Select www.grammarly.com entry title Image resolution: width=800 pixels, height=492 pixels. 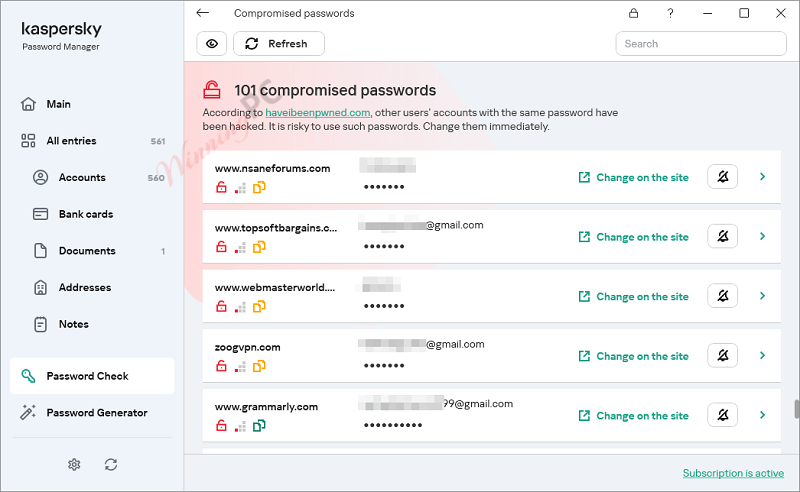(266, 407)
